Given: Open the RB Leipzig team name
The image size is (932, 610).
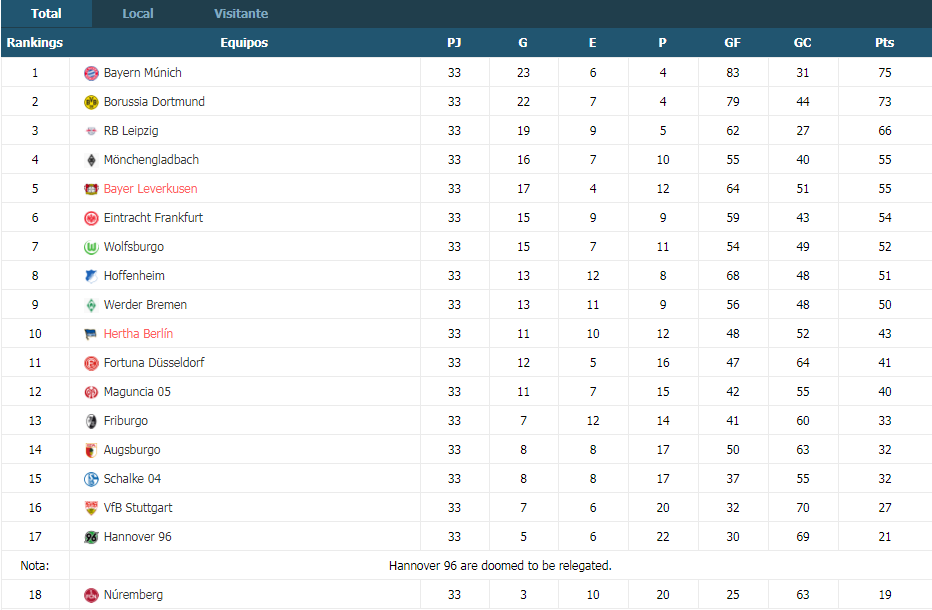Looking at the screenshot, I should click(131, 131).
